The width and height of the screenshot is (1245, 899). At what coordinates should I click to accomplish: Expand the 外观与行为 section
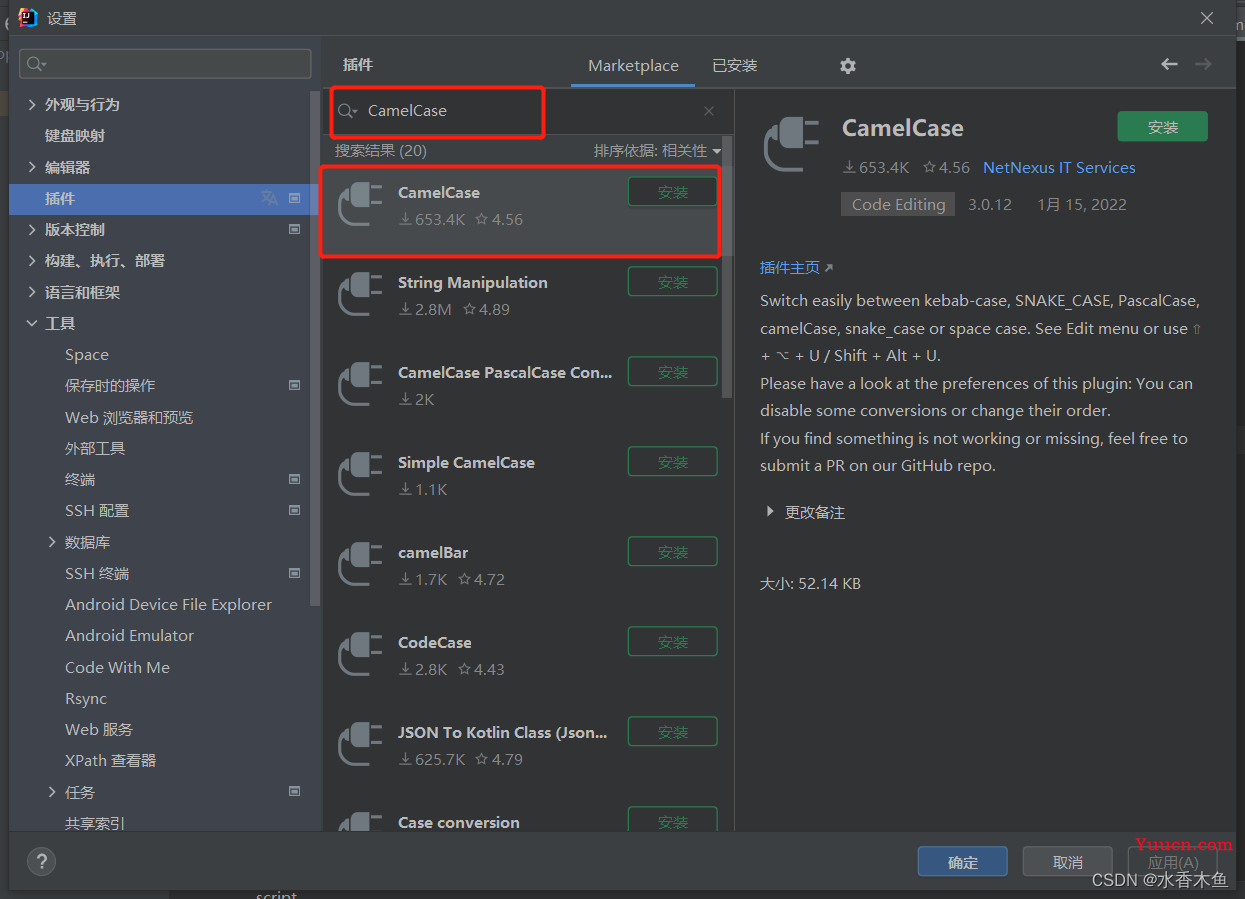(32, 104)
